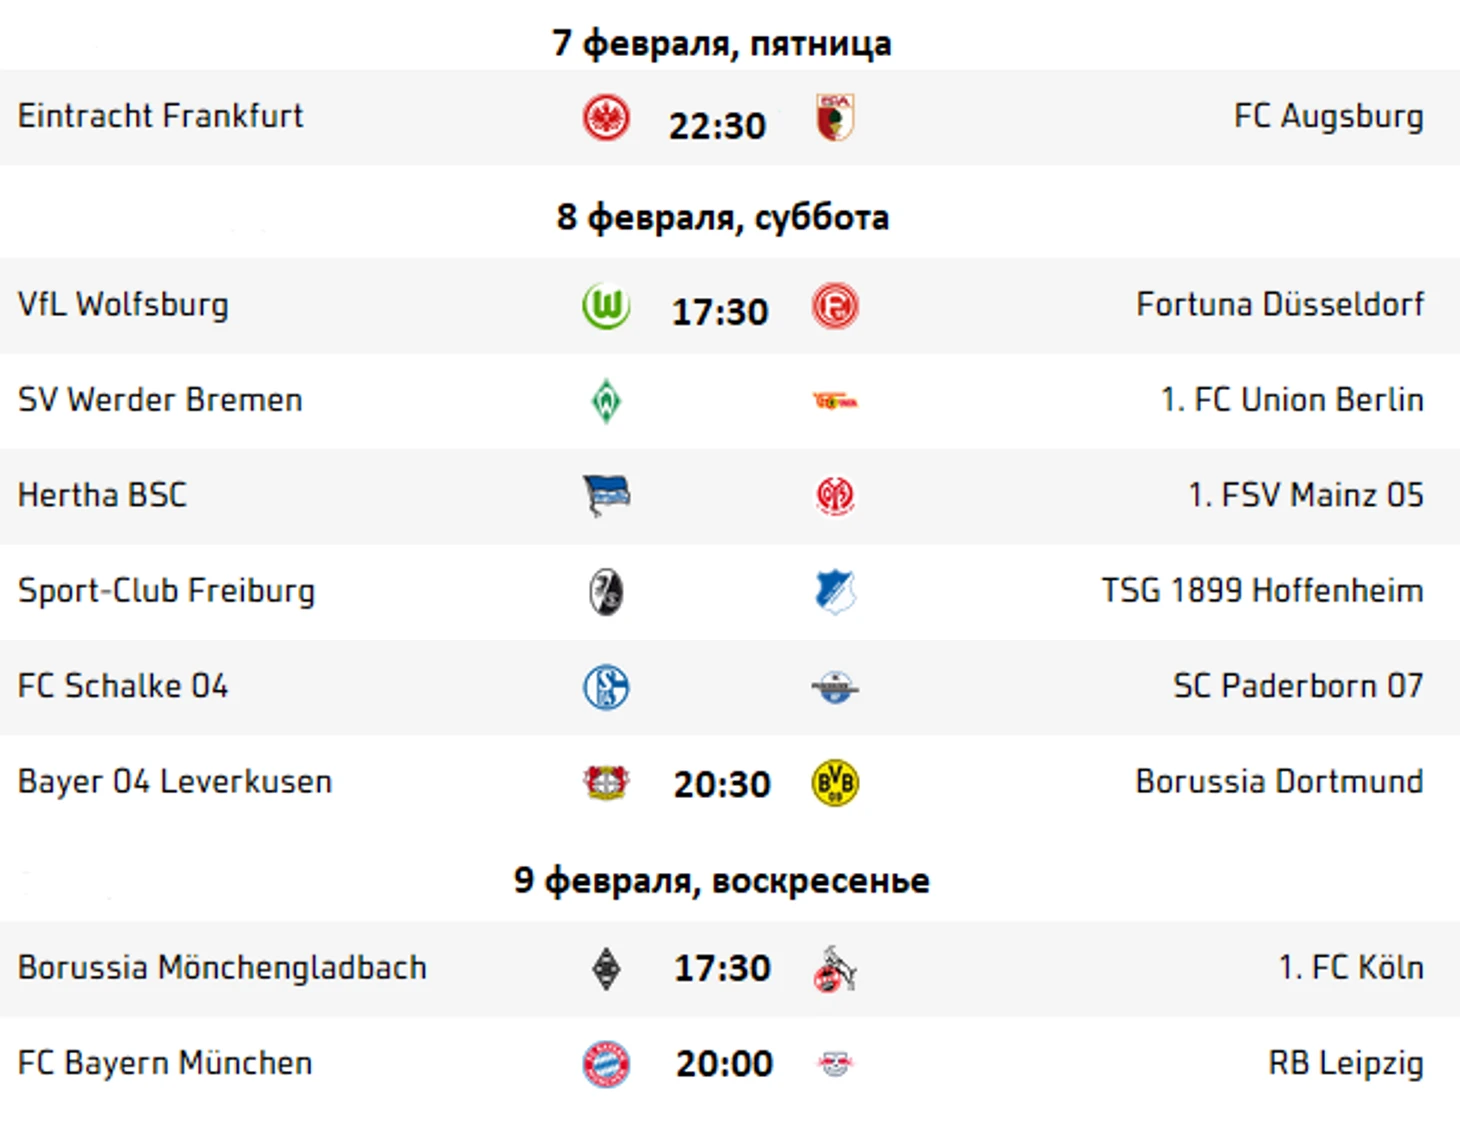This screenshot has height=1128, width=1460.
Task: Click the 20:30 Leverkusen–Dortmund kickoff time
Action: click(x=722, y=784)
